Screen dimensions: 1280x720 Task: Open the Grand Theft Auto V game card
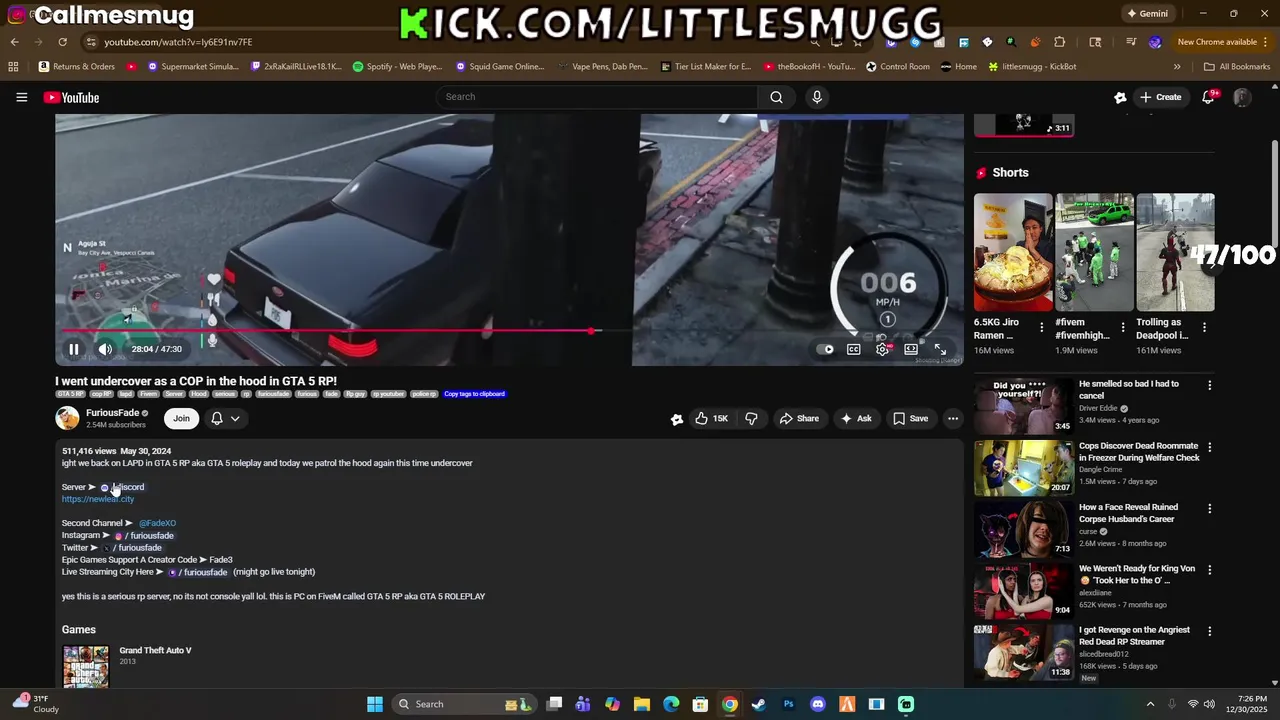(127, 665)
